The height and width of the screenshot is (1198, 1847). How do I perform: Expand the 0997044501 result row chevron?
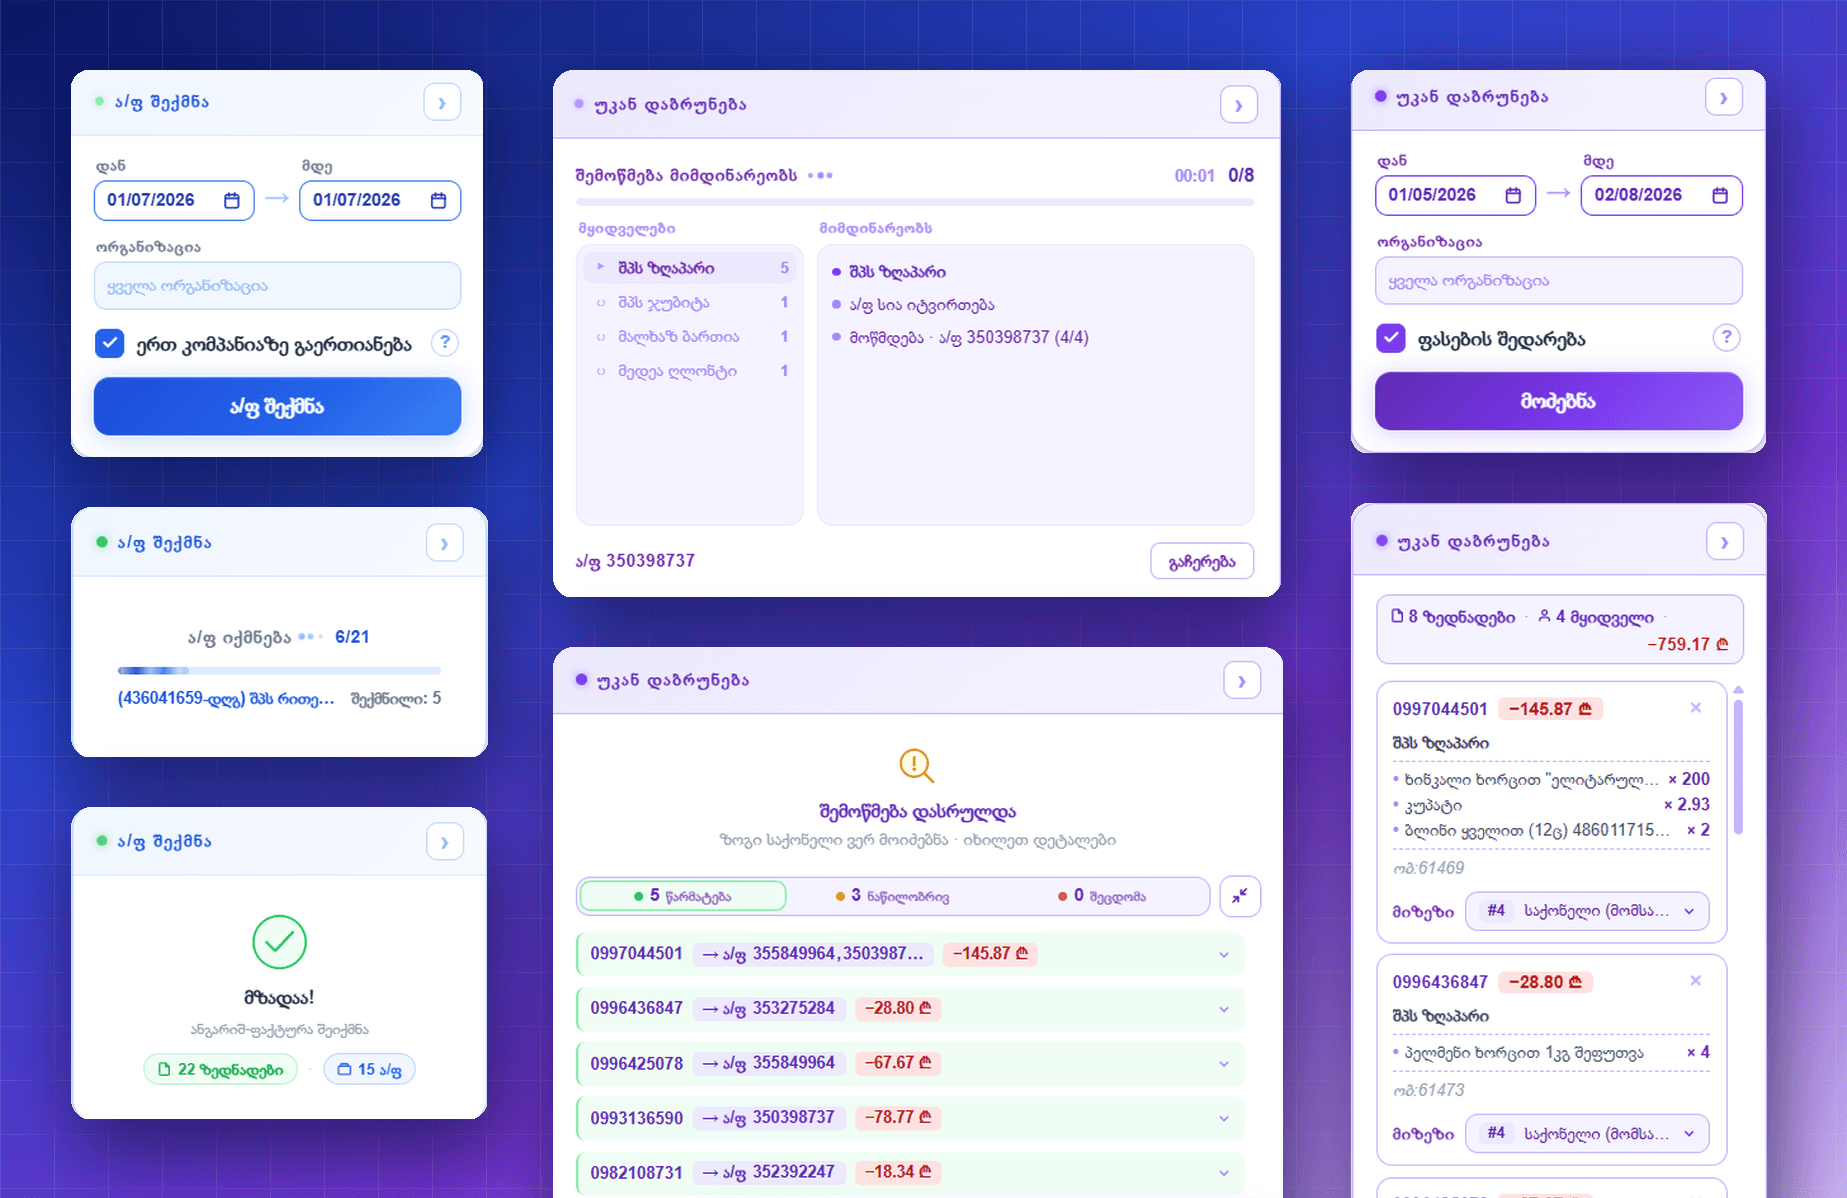tap(1224, 955)
